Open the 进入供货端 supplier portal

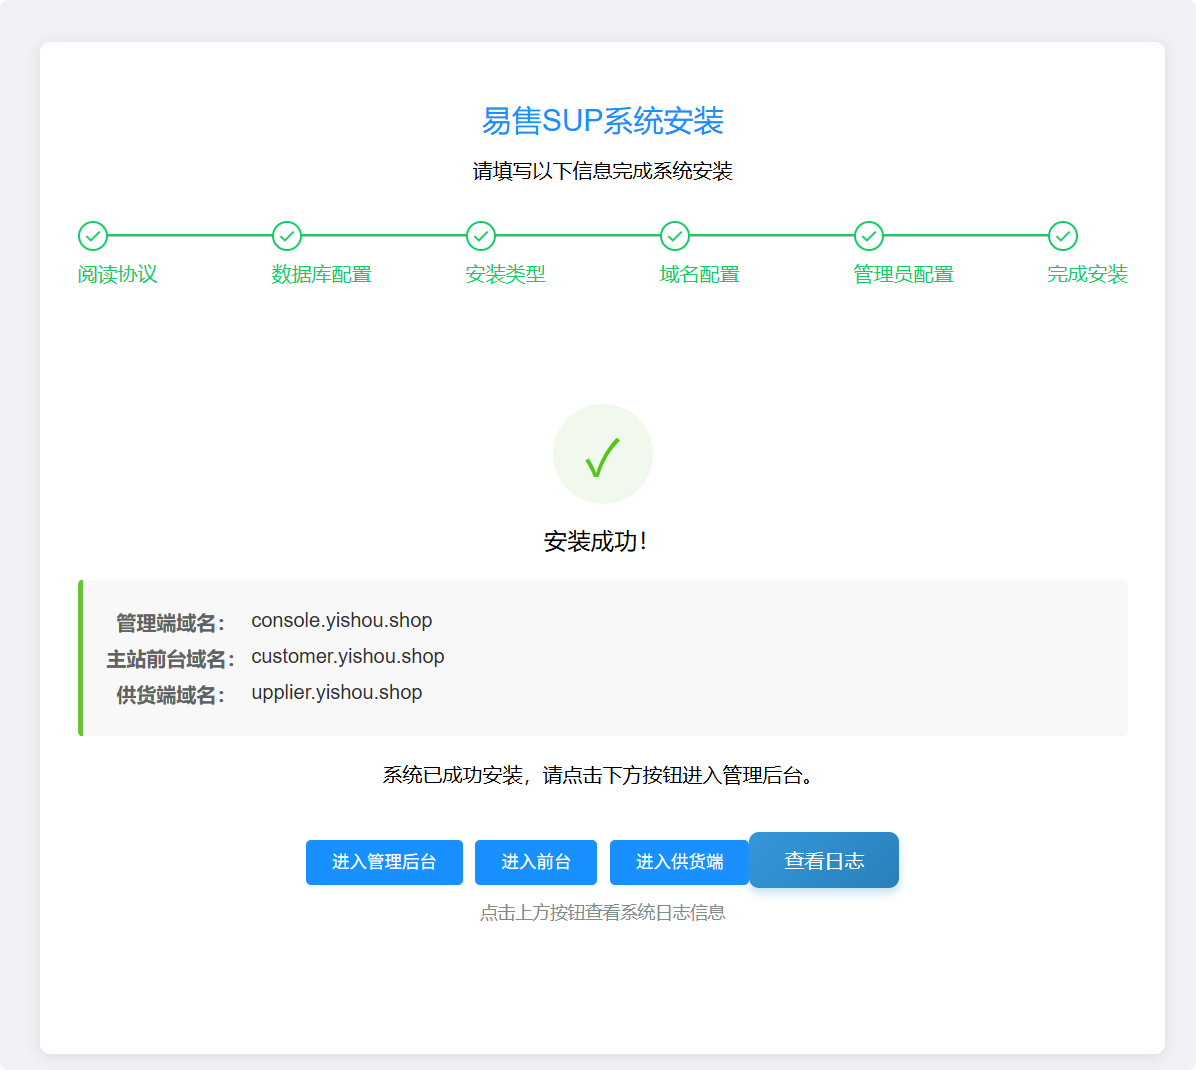(x=679, y=862)
